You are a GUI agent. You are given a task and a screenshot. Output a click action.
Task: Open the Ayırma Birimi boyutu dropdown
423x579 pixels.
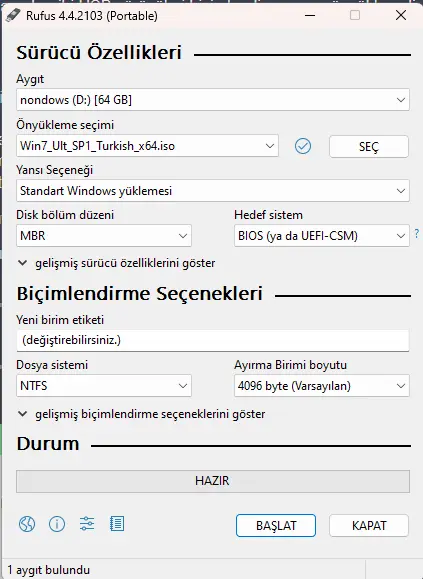[x=321, y=386]
